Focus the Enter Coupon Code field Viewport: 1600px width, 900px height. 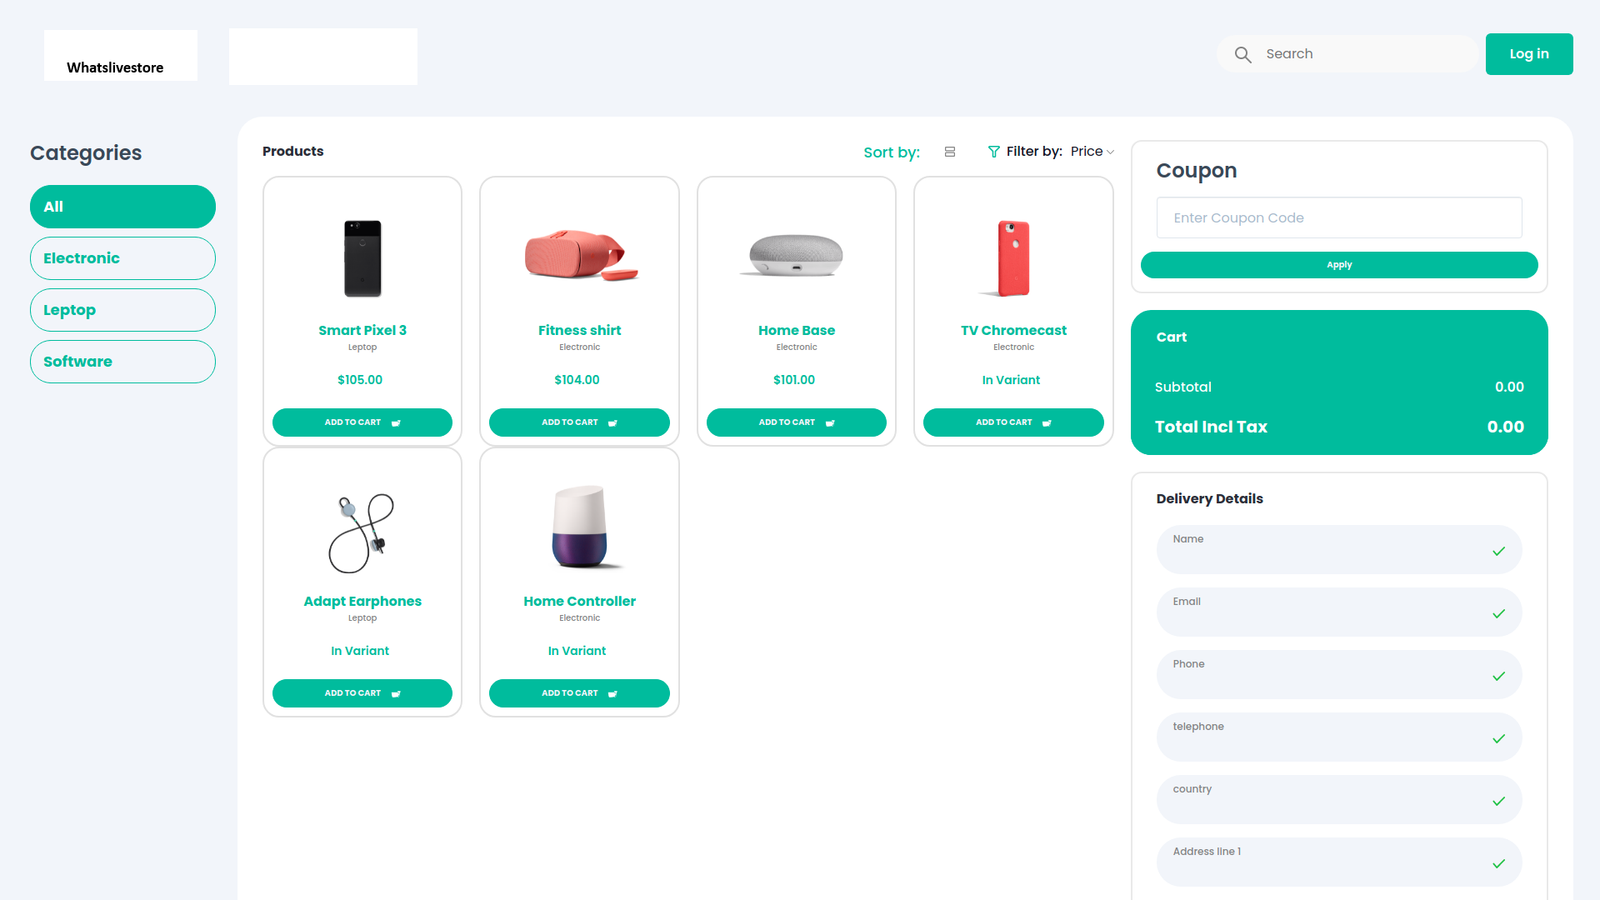pos(1339,218)
